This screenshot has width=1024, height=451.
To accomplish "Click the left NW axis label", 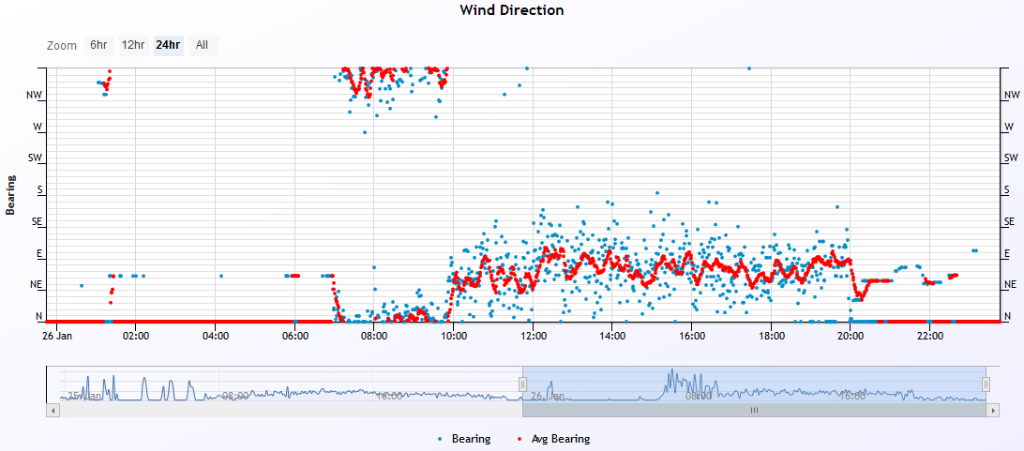I will (x=34, y=95).
